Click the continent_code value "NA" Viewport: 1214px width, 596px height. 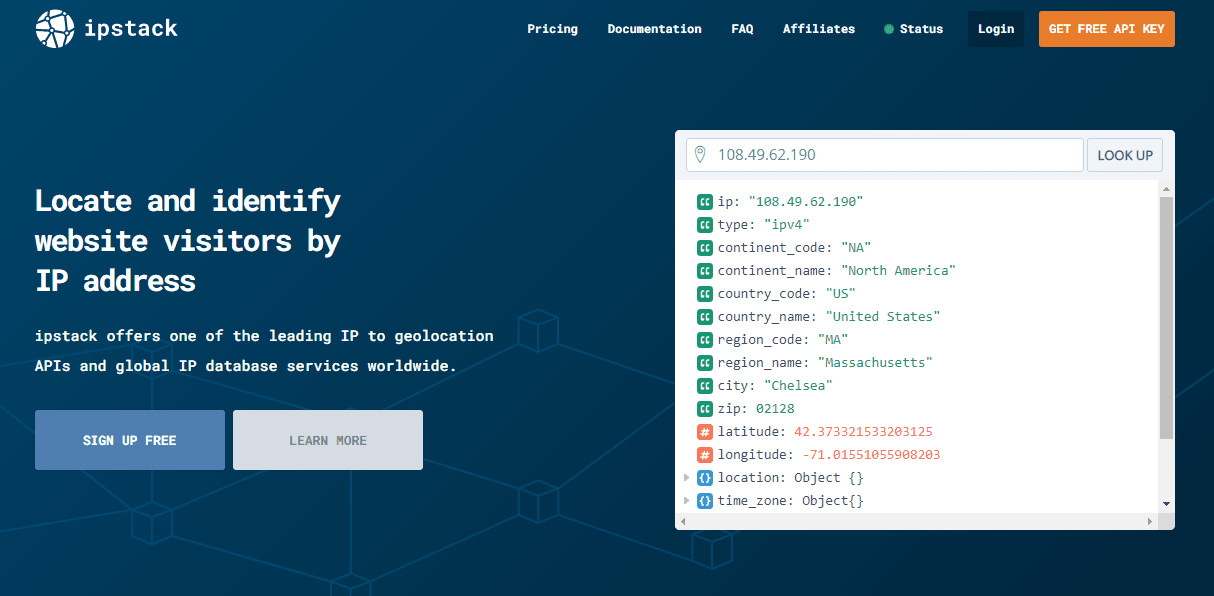click(x=857, y=248)
